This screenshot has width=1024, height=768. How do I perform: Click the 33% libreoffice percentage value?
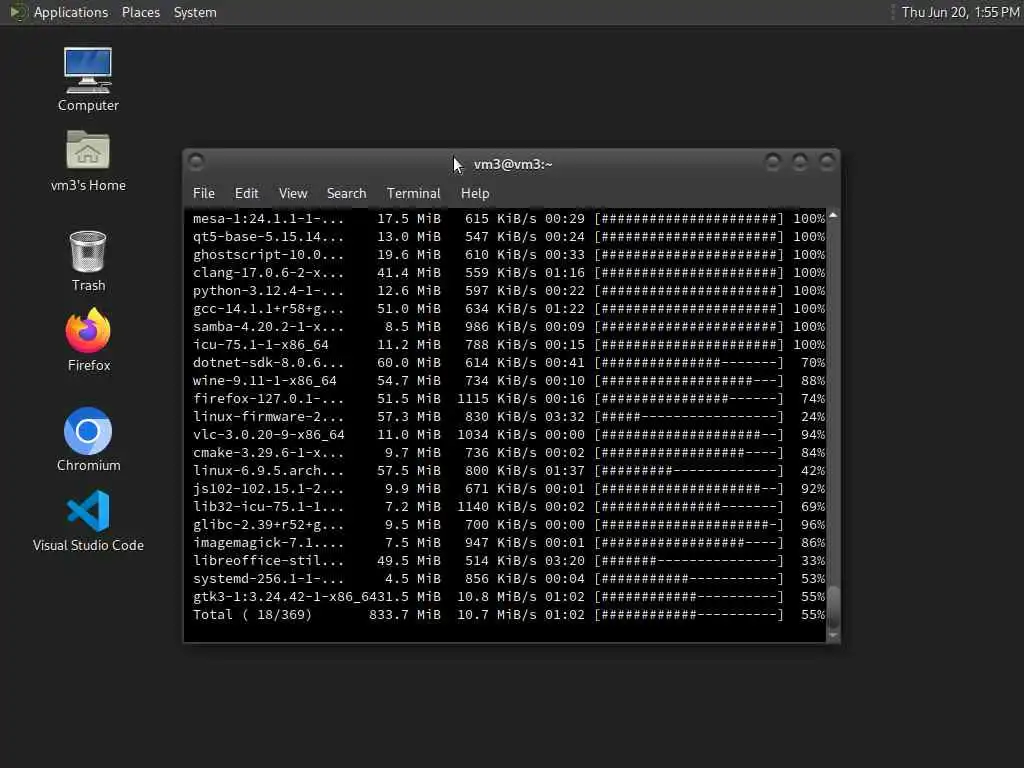pos(813,560)
